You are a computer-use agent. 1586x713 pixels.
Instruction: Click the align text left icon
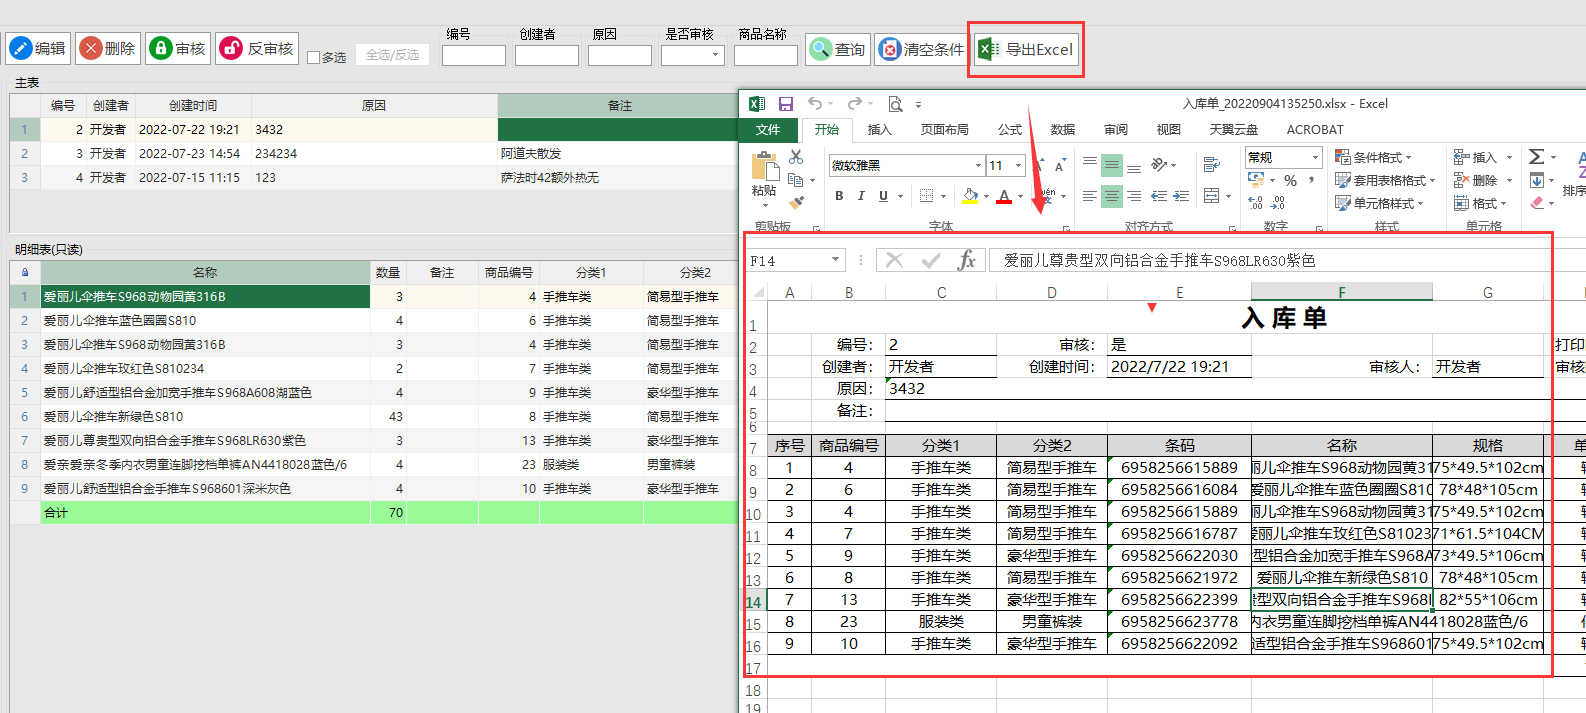[1090, 197]
